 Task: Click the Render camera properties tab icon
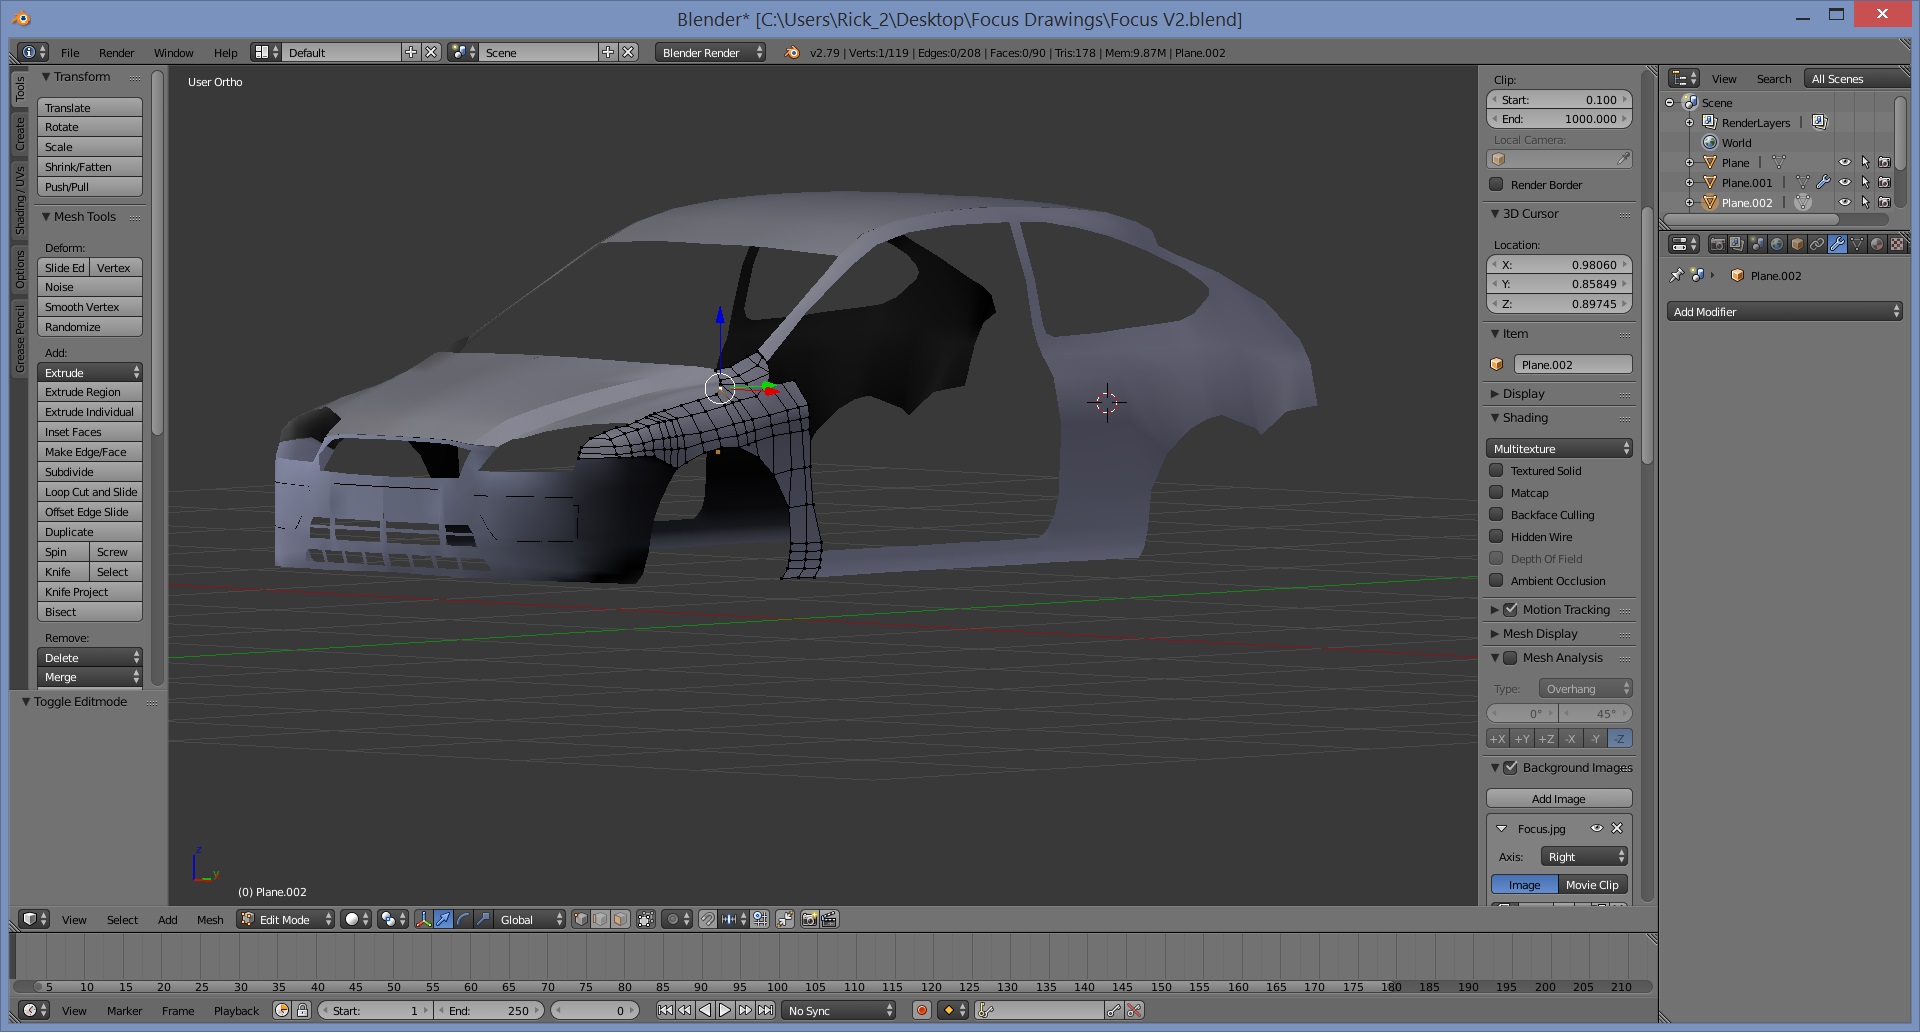point(1717,244)
